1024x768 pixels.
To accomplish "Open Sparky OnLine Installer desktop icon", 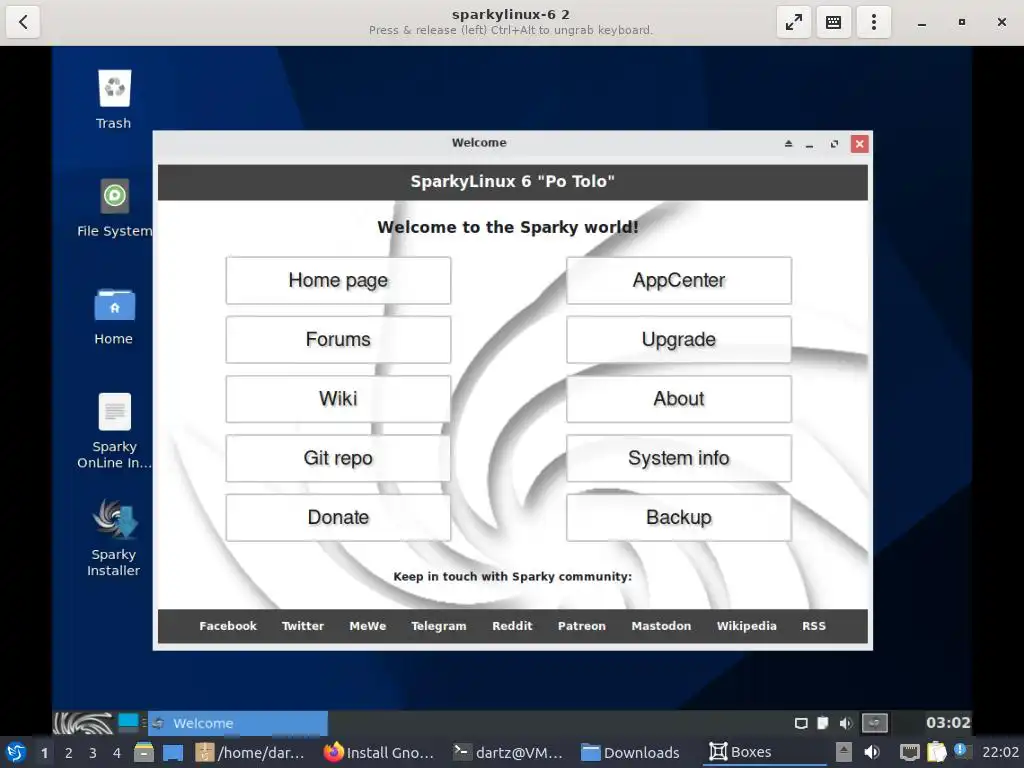I will (114, 412).
